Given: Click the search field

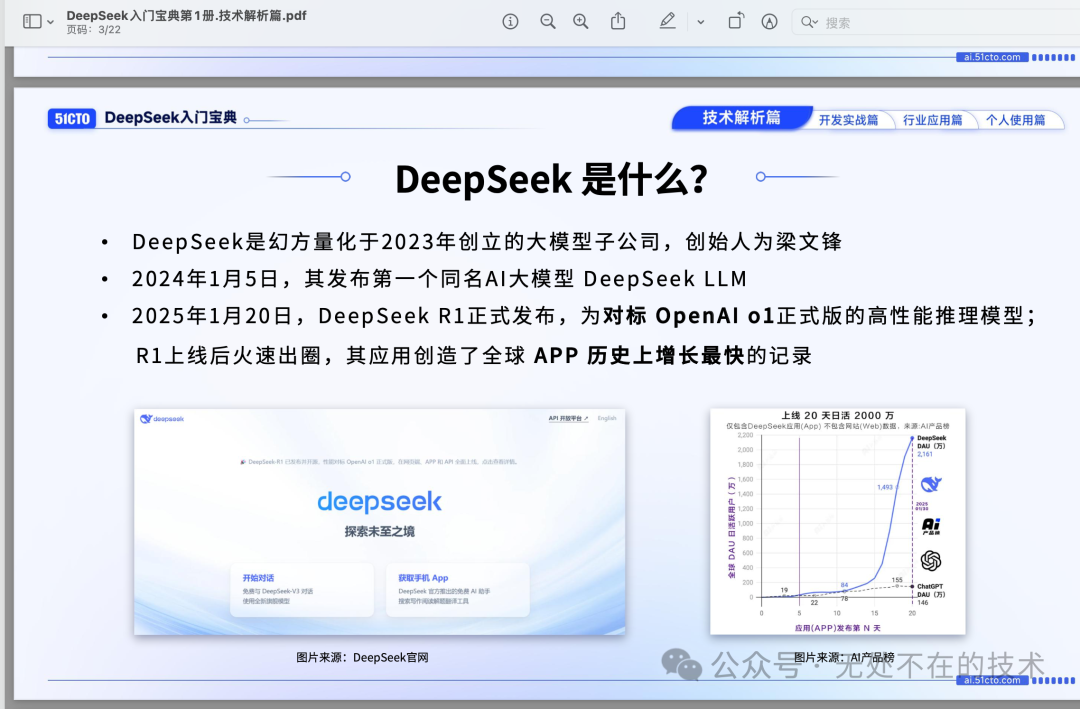Looking at the screenshot, I should [937, 23].
